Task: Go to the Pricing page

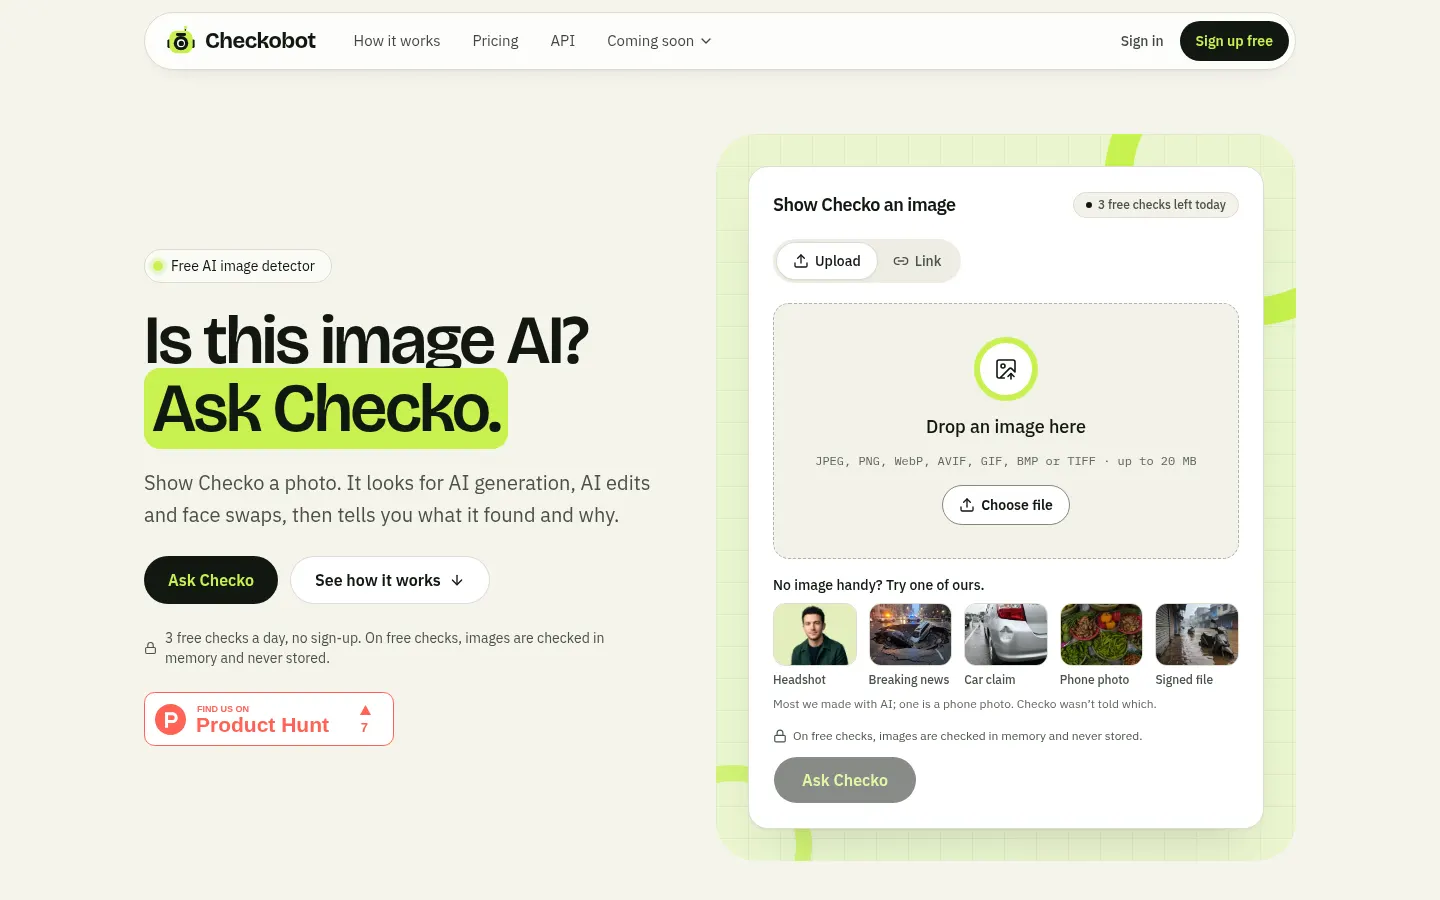Action: coord(495,41)
